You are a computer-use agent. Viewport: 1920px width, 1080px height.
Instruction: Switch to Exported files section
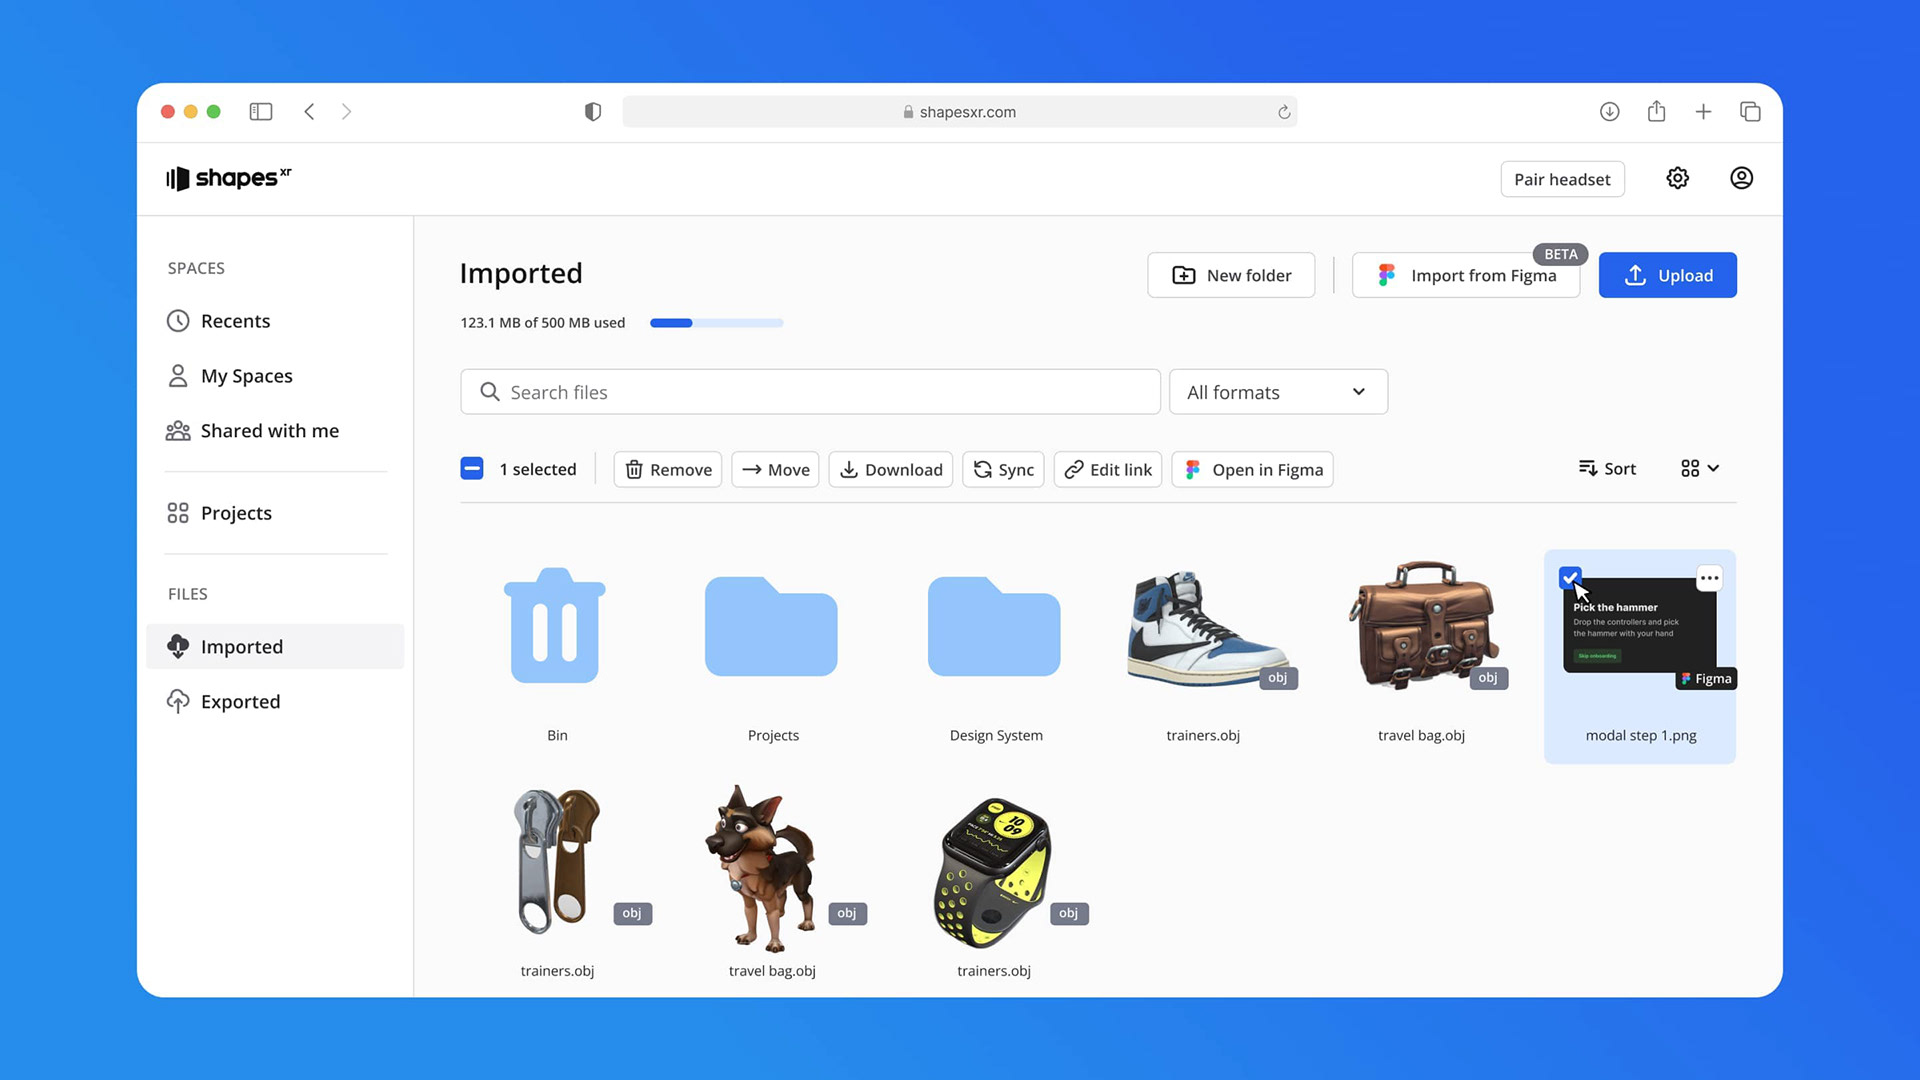[240, 701]
